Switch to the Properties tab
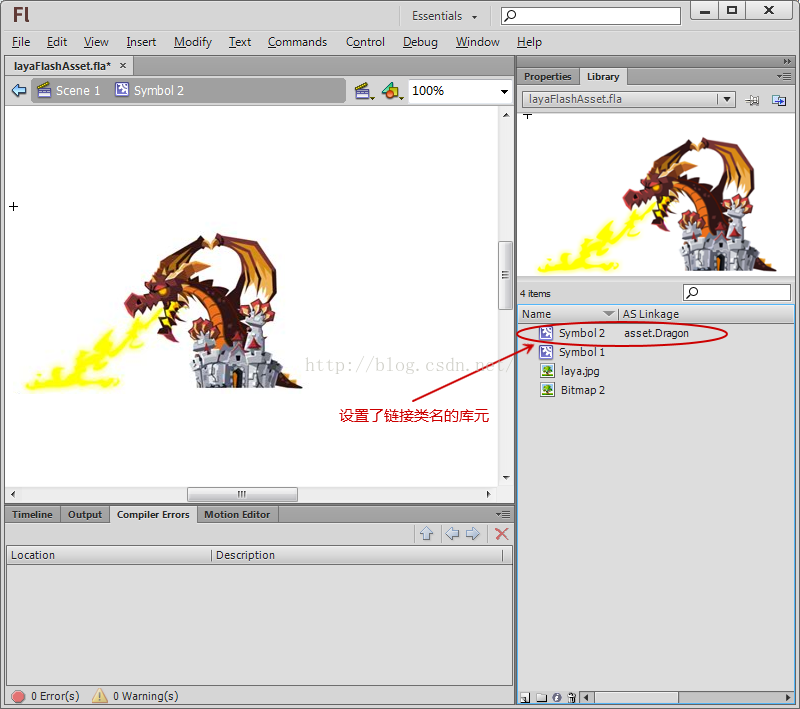800x709 pixels. 547,77
